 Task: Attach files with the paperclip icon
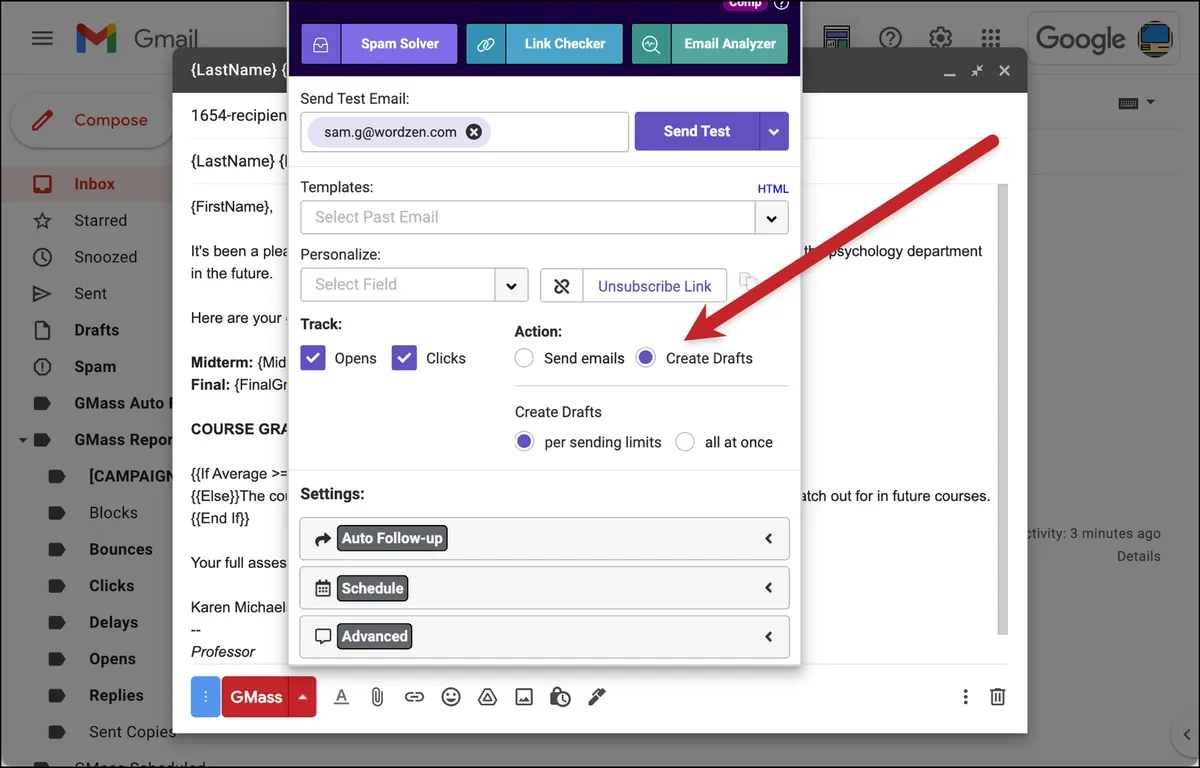click(x=377, y=697)
